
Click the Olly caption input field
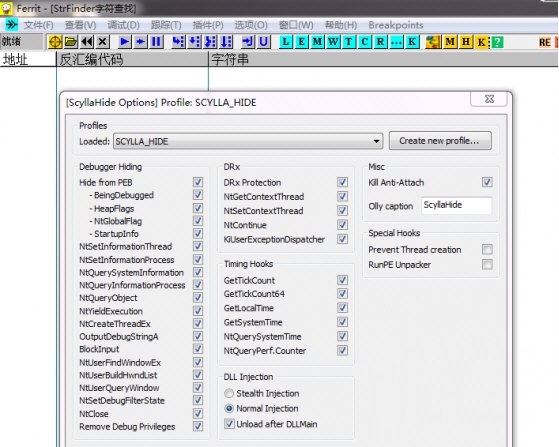click(456, 205)
